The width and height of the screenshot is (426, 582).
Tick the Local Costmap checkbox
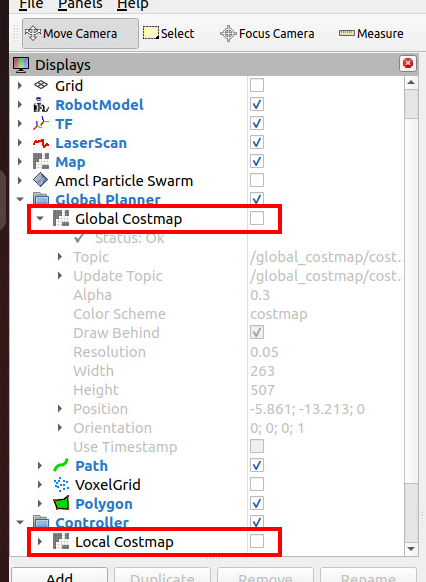click(x=257, y=541)
